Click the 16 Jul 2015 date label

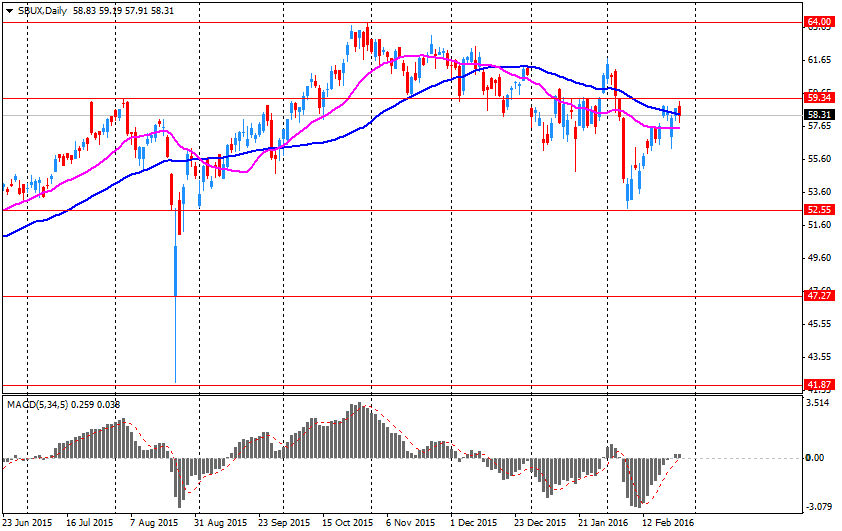pyautogui.click(x=90, y=522)
